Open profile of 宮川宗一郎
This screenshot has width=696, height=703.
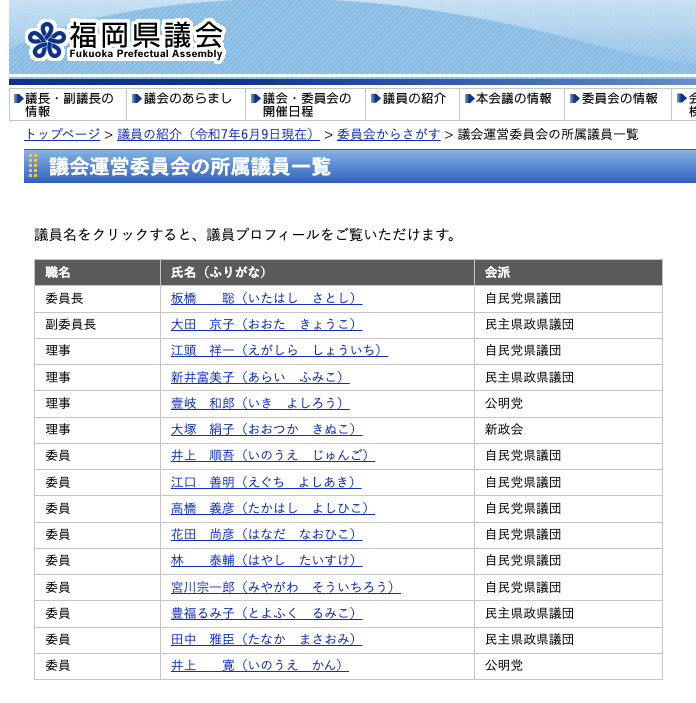click(286, 587)
